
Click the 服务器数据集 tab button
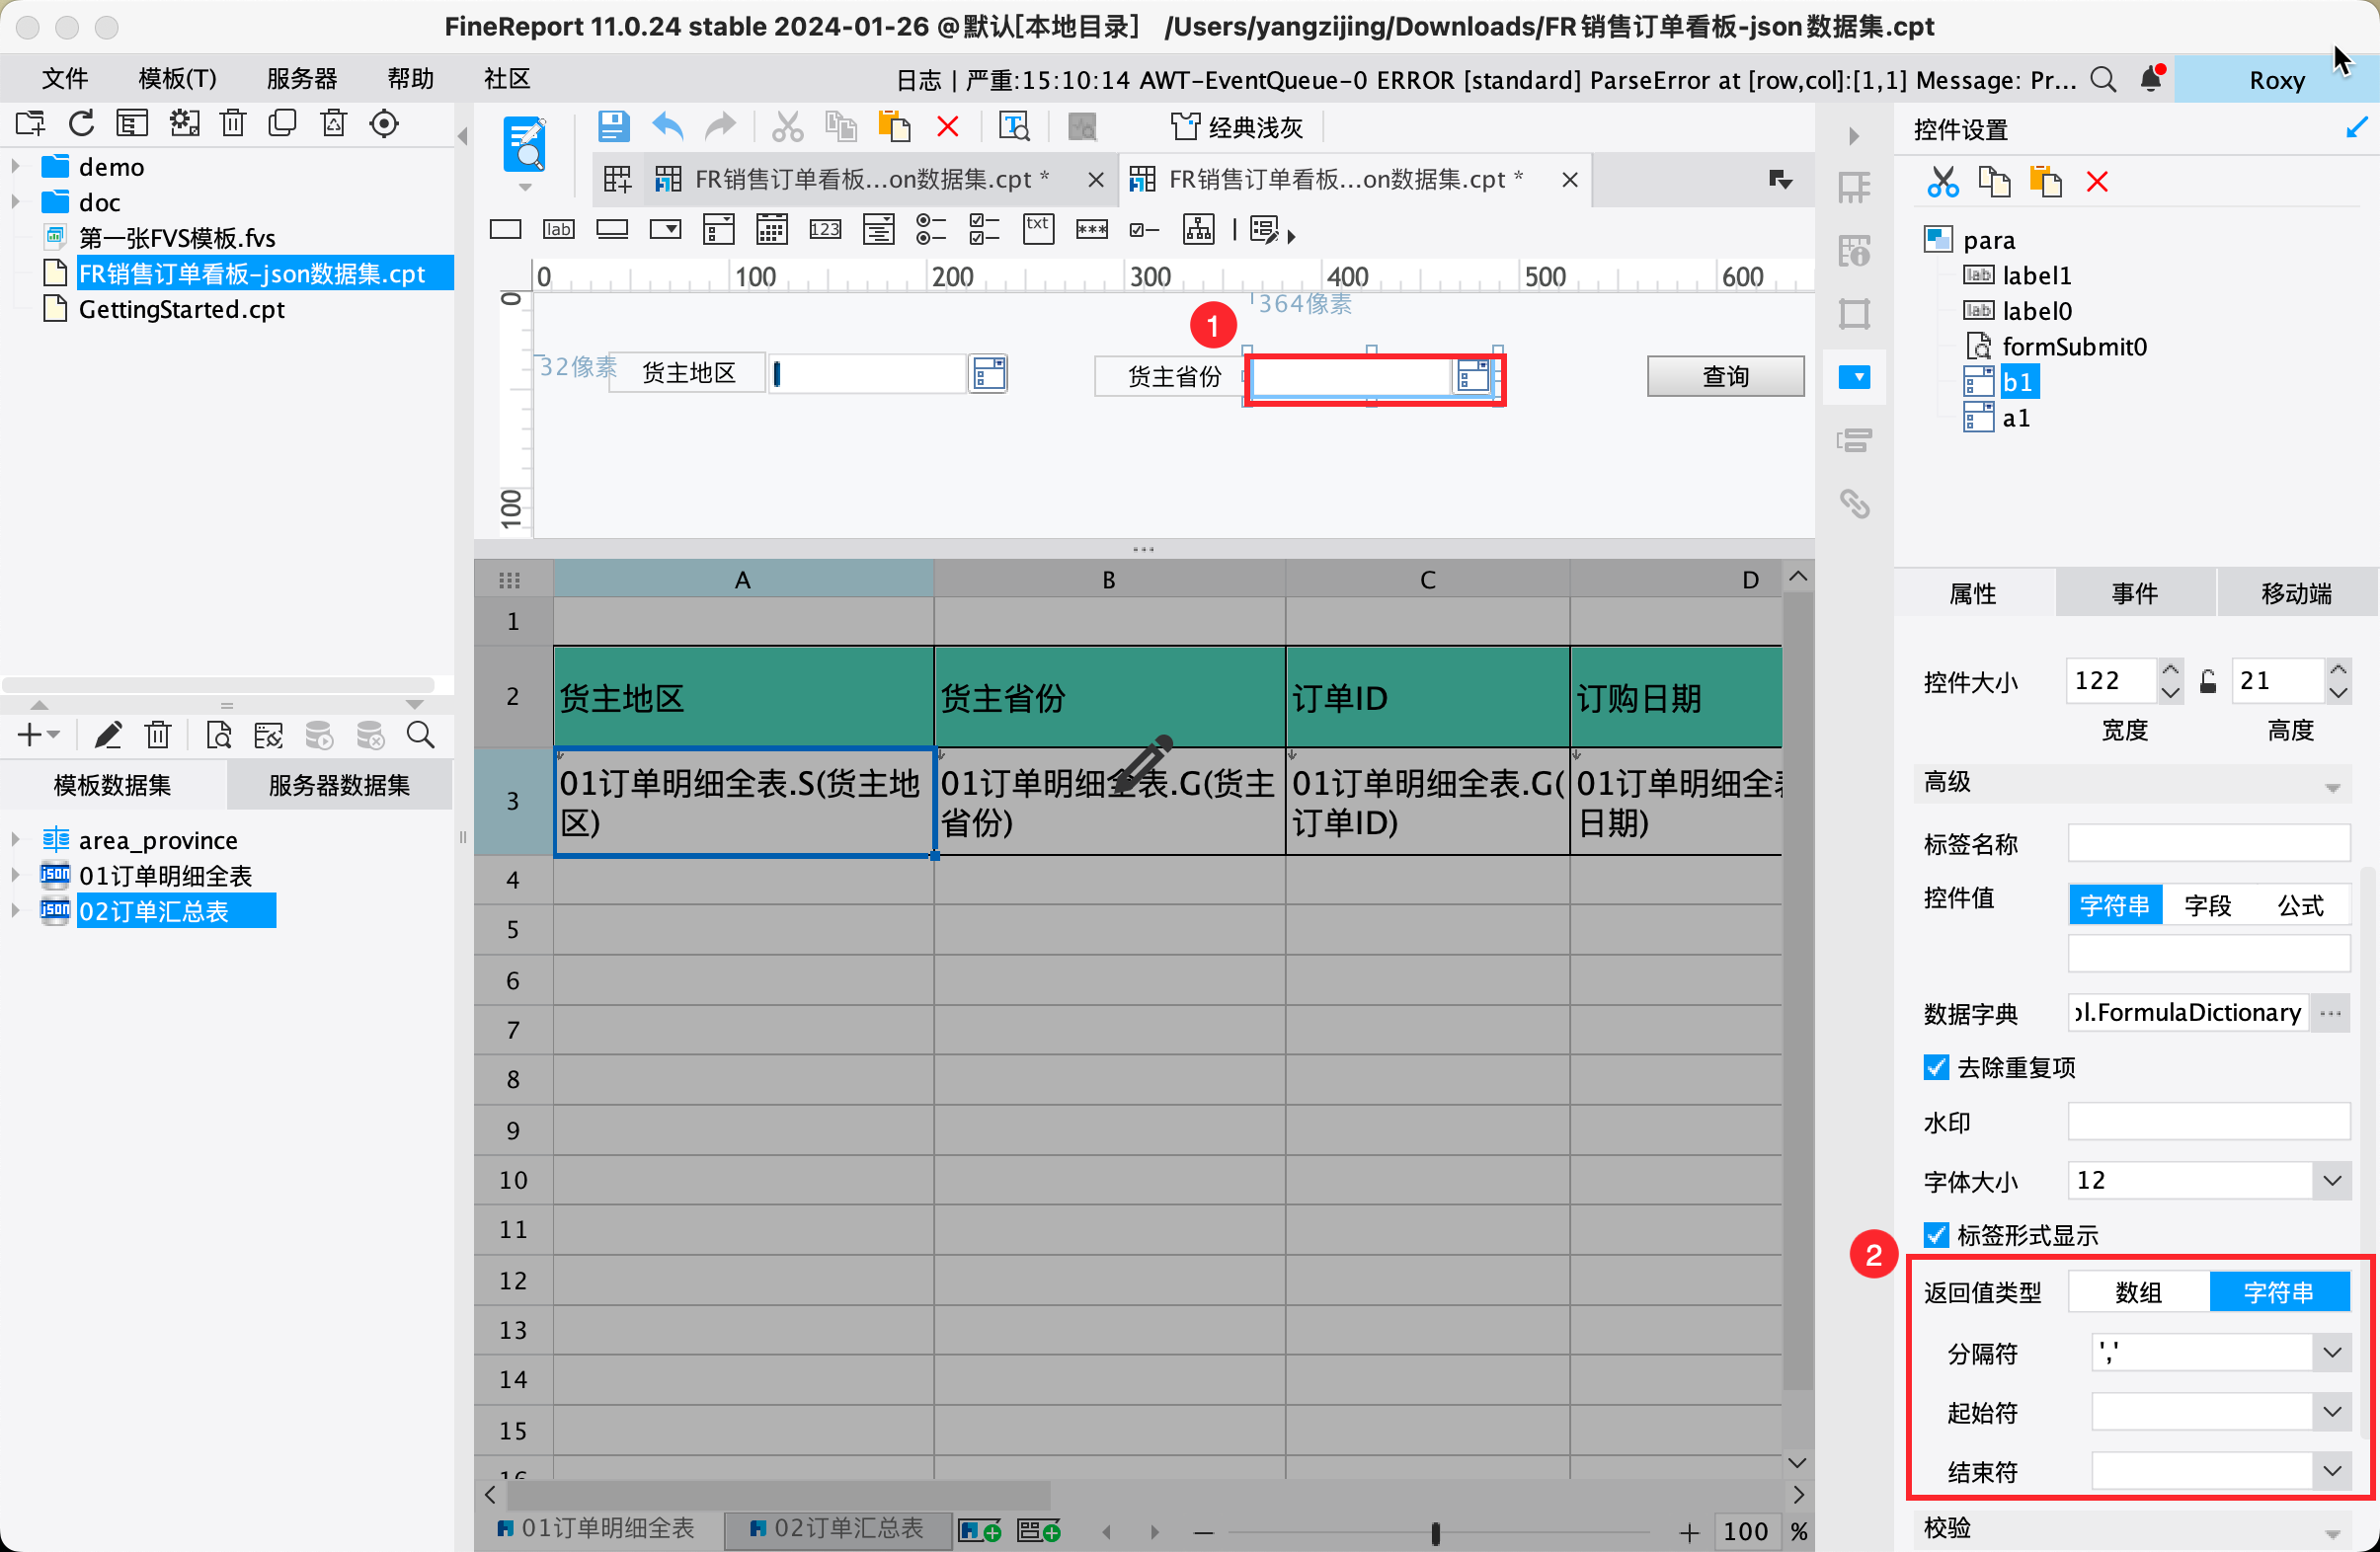(x=339, y=786)
